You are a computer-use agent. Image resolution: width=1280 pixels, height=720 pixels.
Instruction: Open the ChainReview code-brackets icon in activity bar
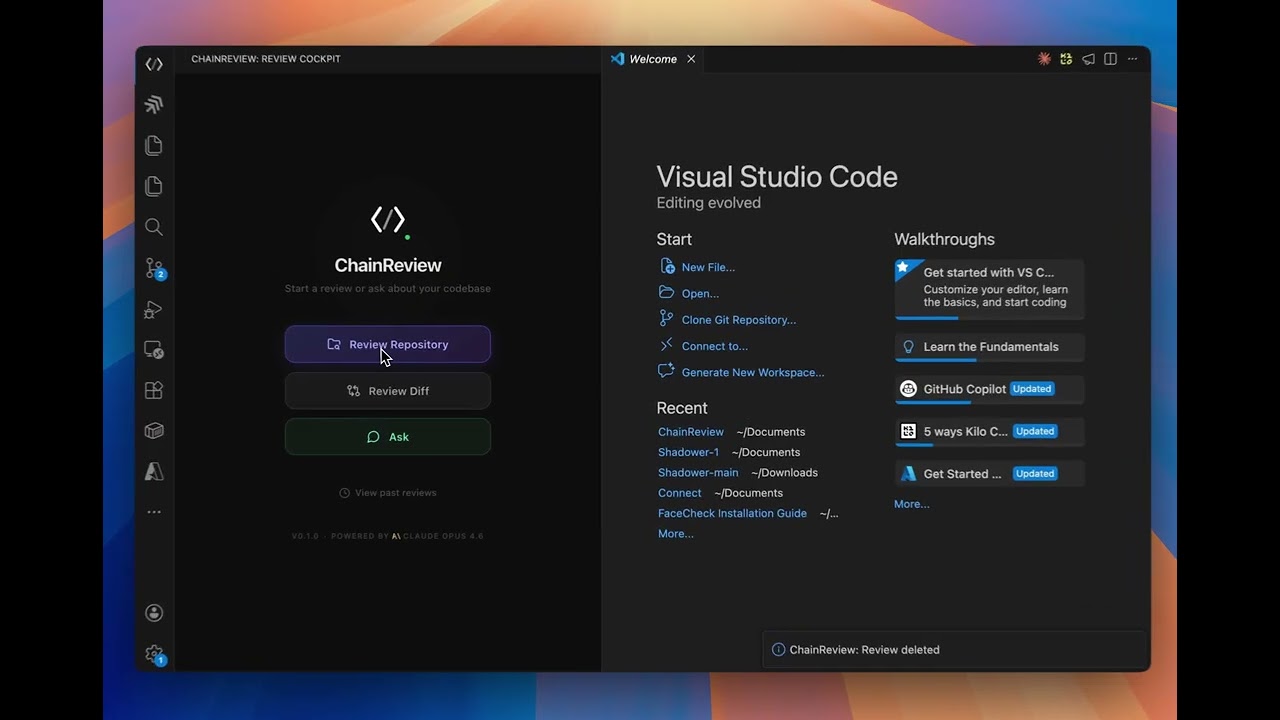[154, 64]
